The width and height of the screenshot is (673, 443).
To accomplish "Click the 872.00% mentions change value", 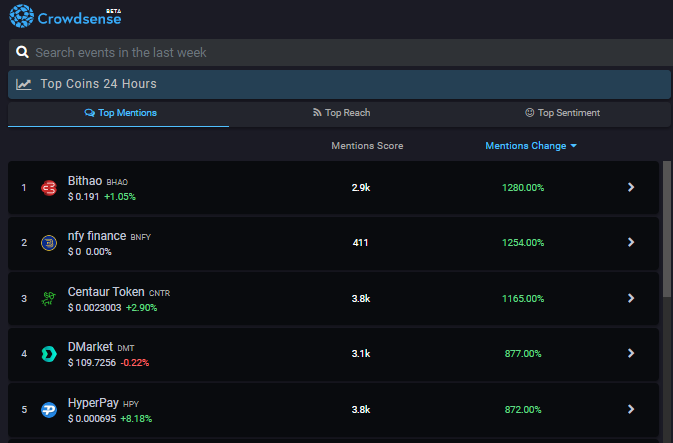I will coord(523,410).
